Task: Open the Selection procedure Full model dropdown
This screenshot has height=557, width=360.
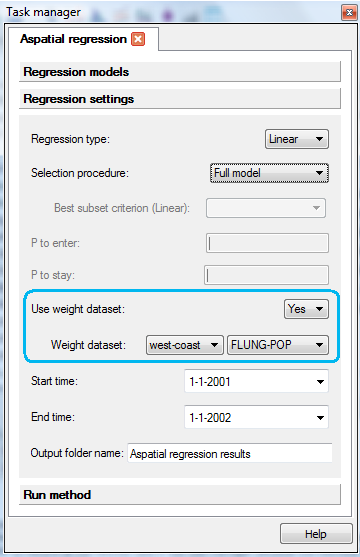Action: [269, 173]
